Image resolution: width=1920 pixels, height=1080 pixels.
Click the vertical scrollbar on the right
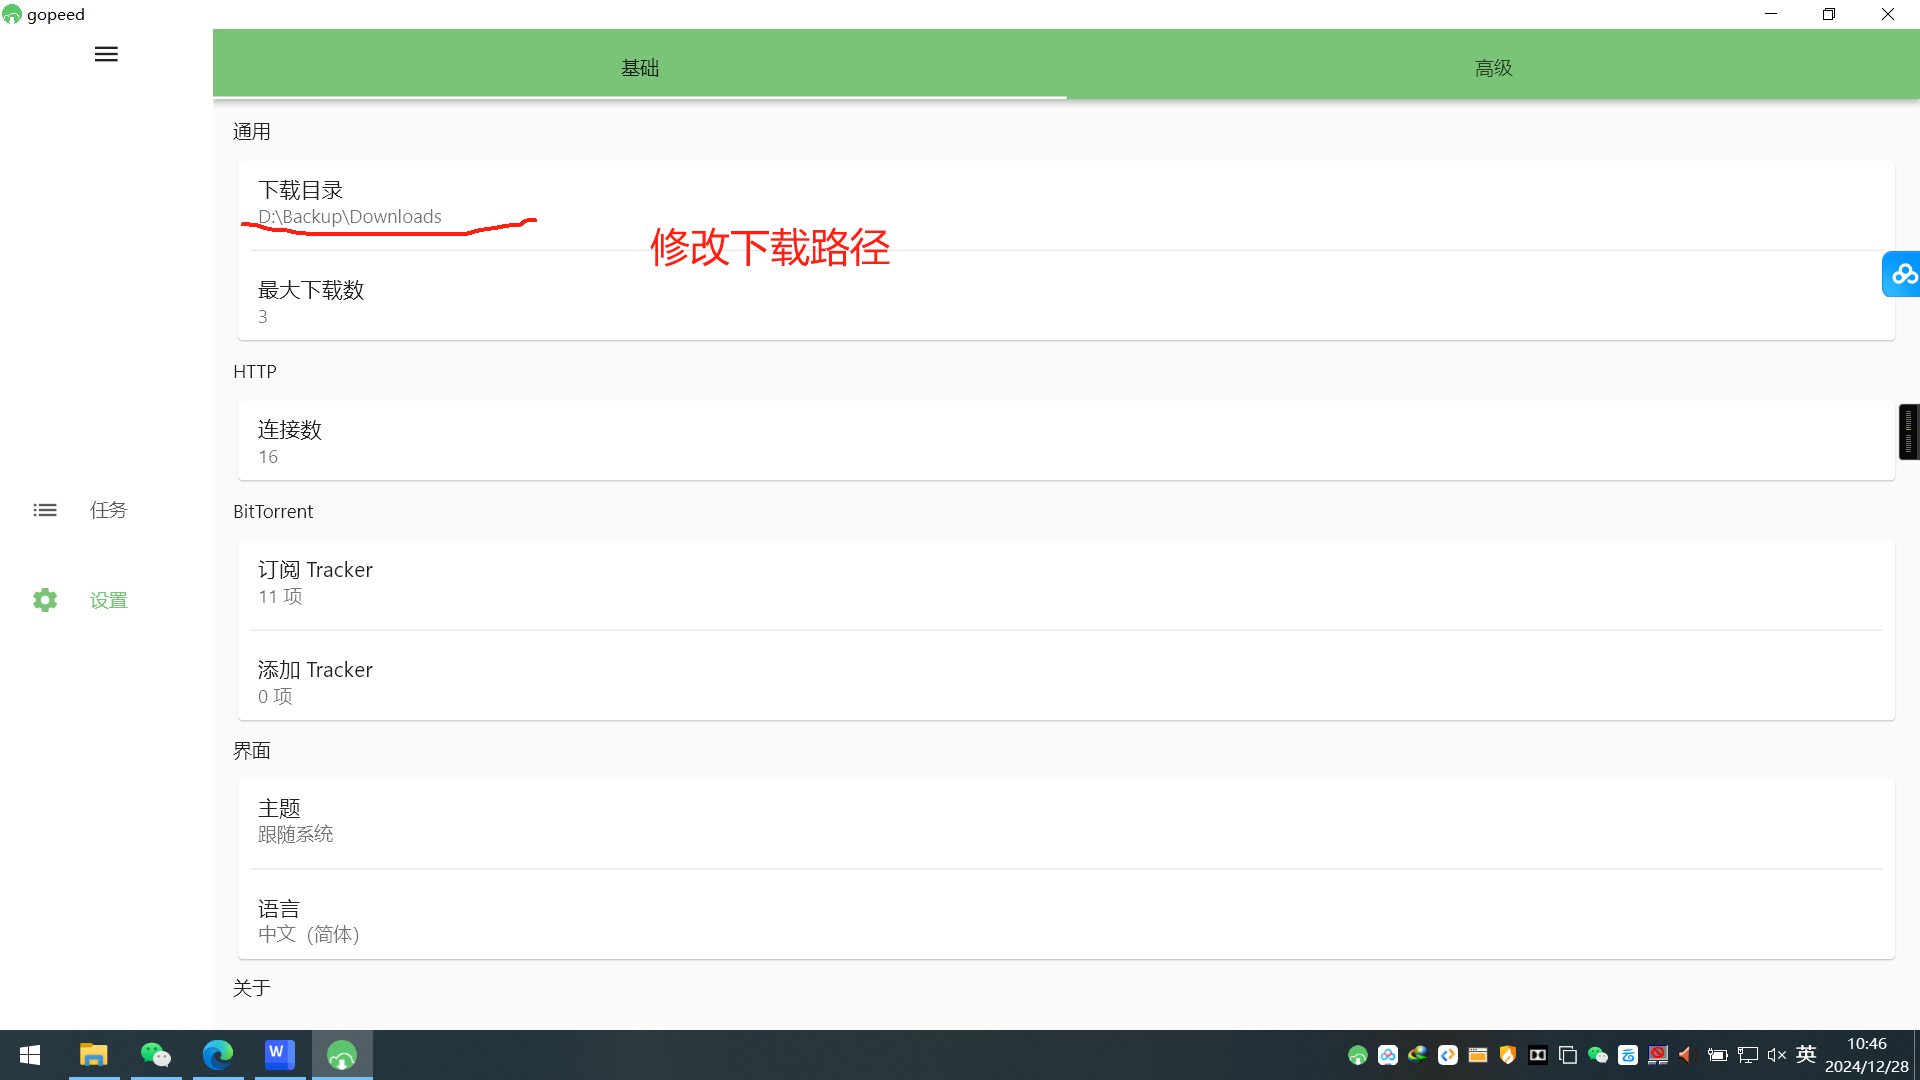pos(1909,432)
